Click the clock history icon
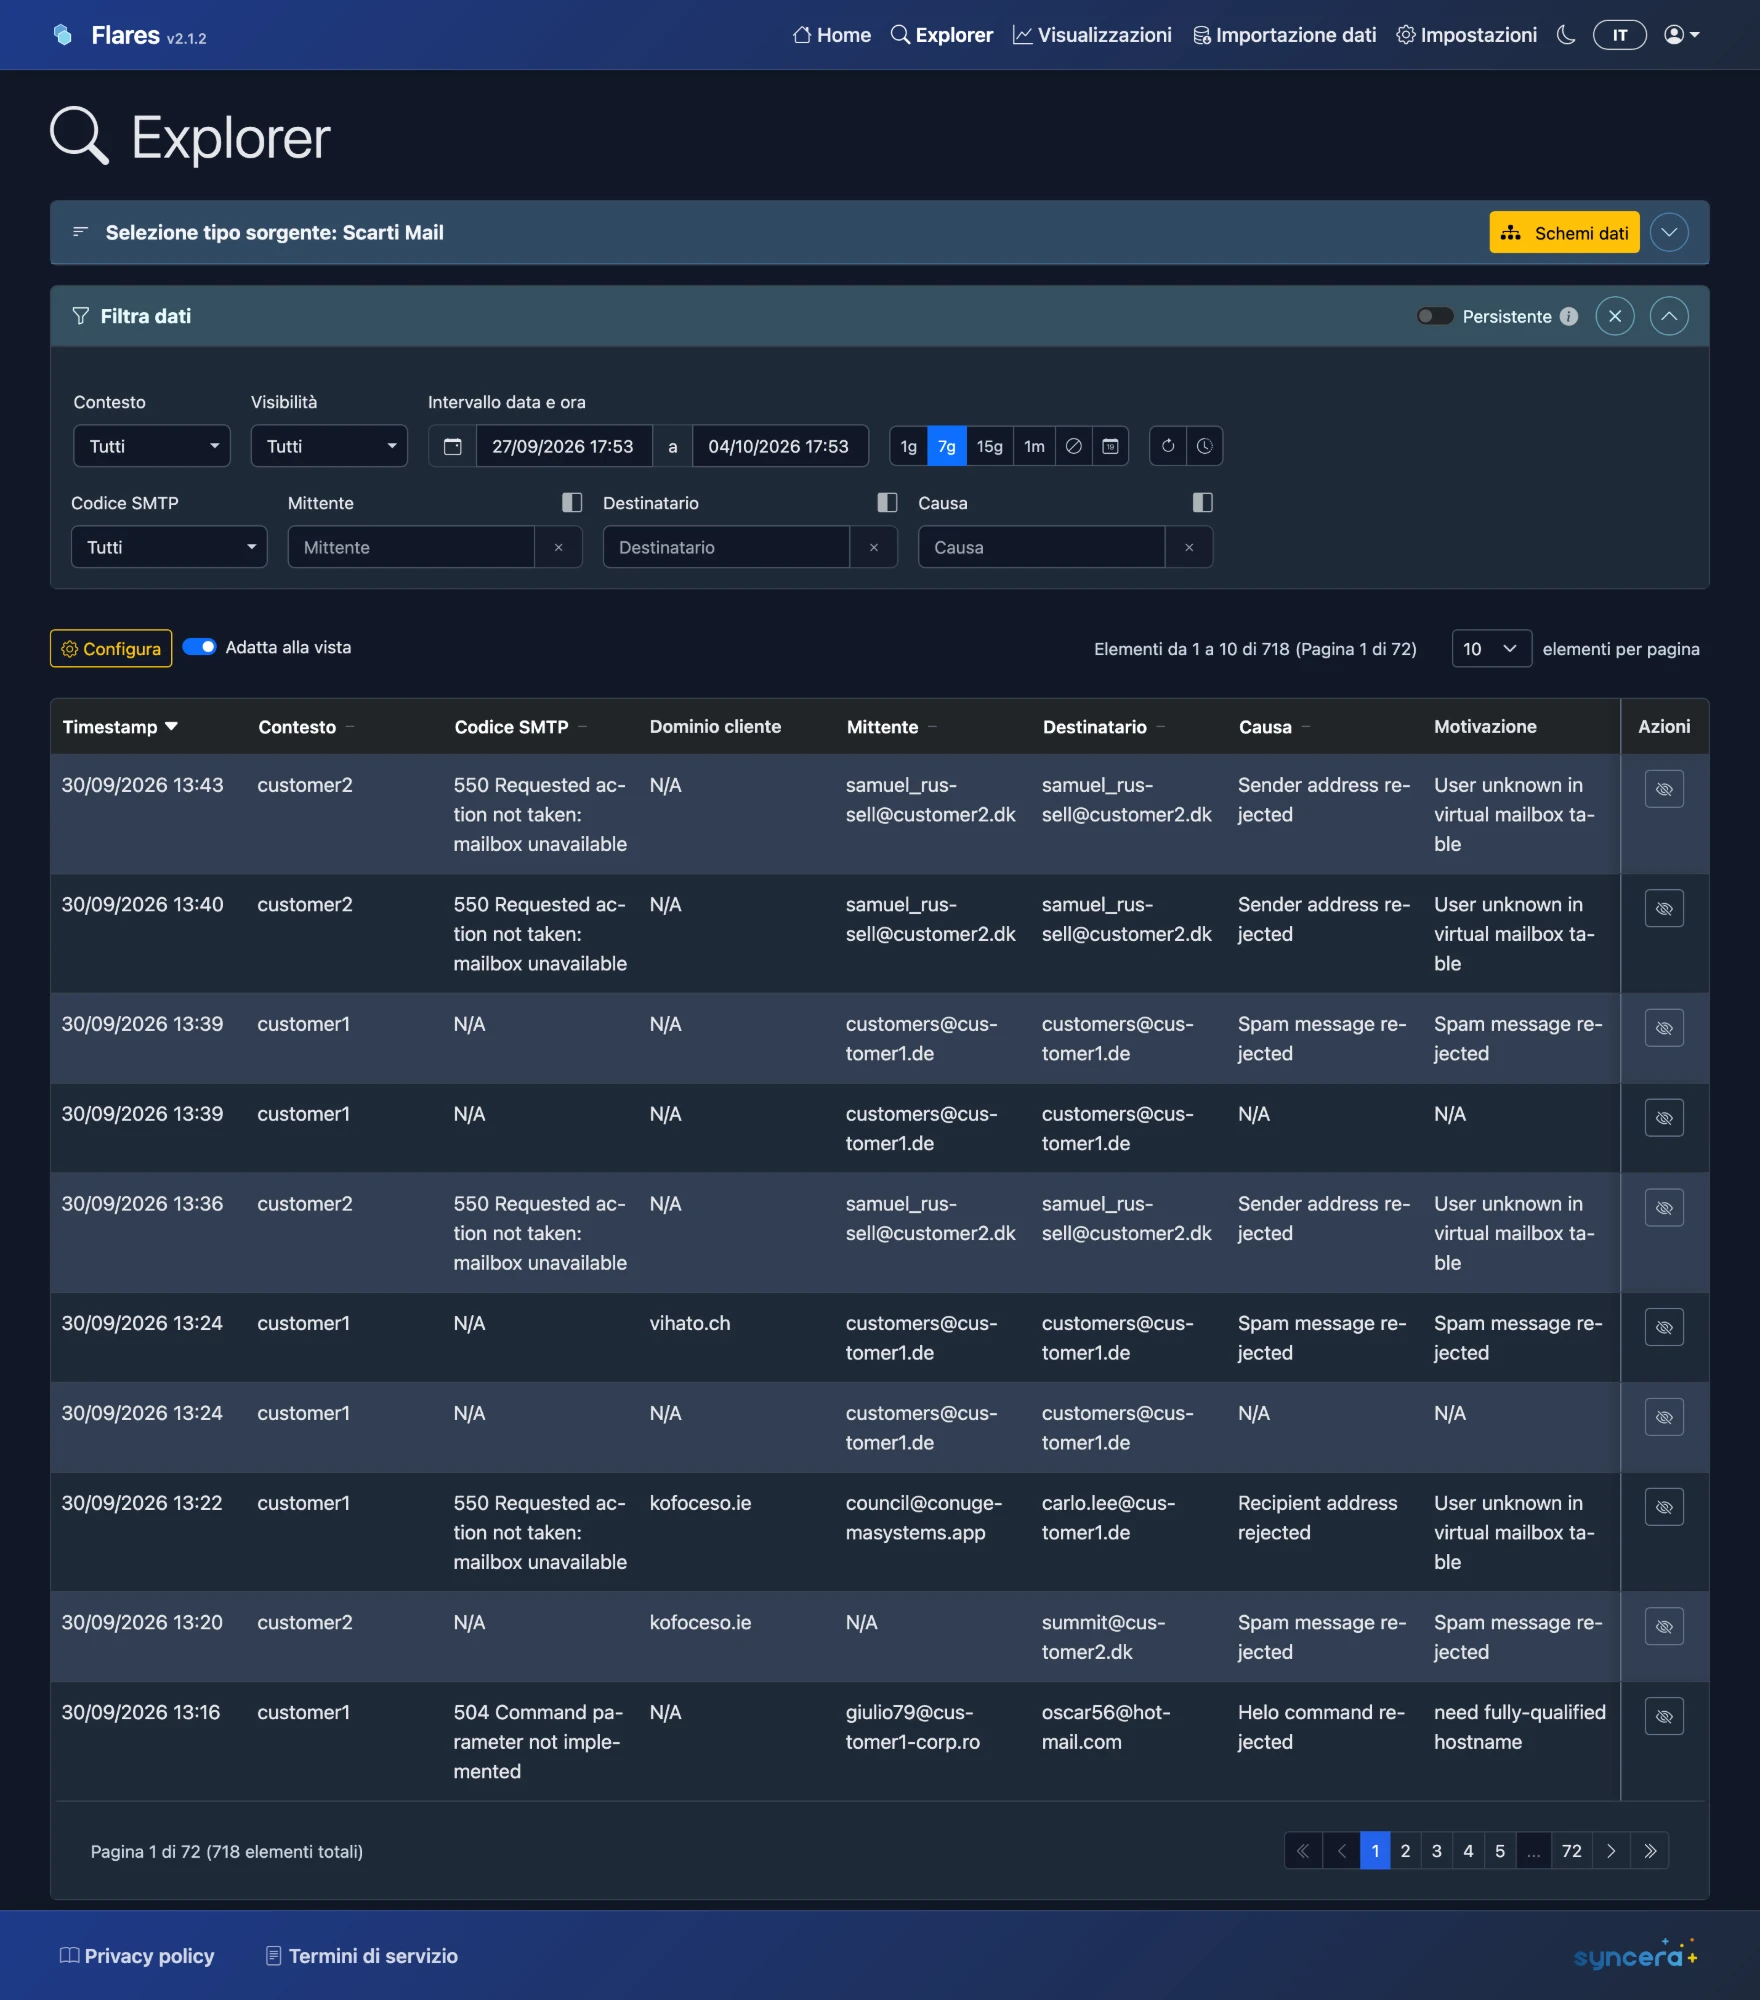 pyautogui.click(x=1205, y=446)
